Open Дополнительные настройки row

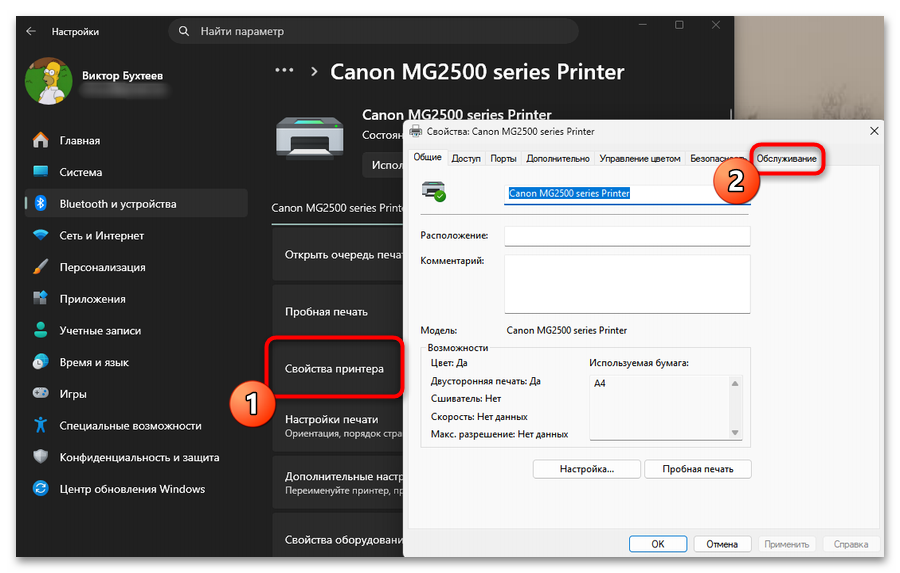[338, 482]
